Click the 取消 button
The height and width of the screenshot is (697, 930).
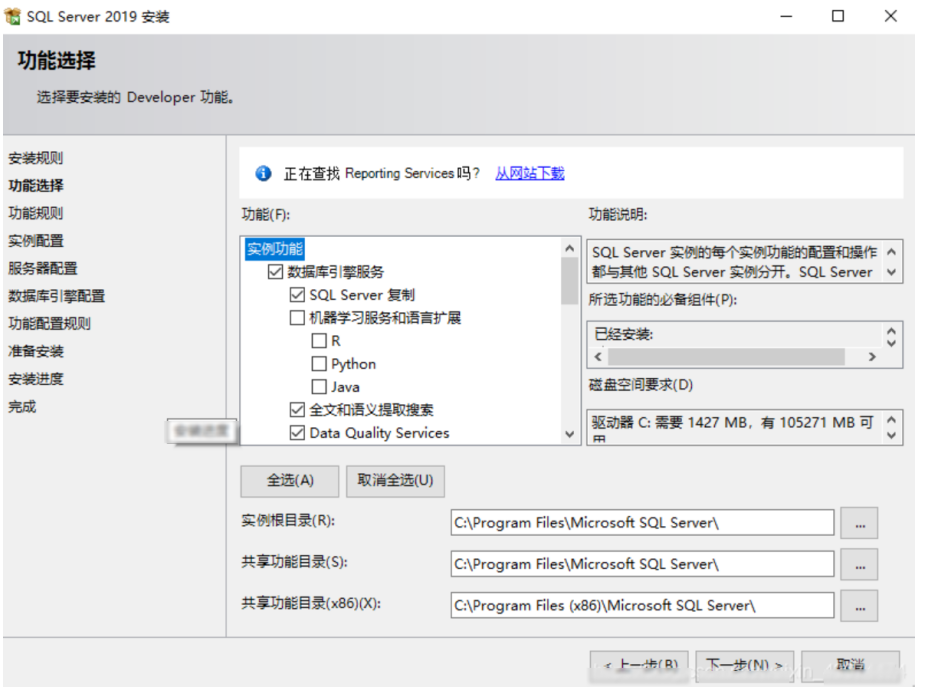click(851, 665)
